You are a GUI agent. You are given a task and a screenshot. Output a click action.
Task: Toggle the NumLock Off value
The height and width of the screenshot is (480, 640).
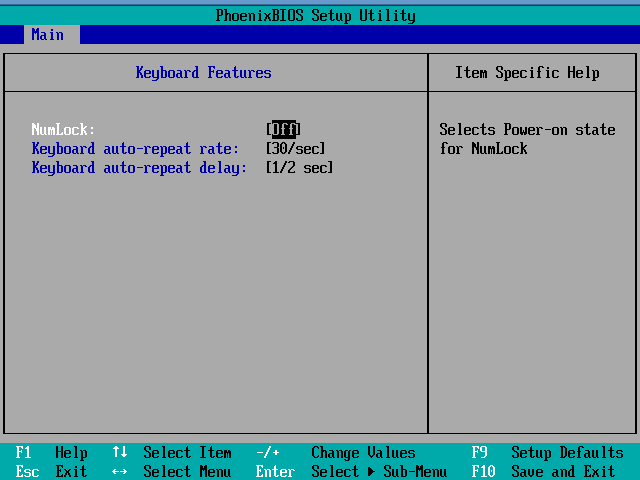[x=283, y=129]
